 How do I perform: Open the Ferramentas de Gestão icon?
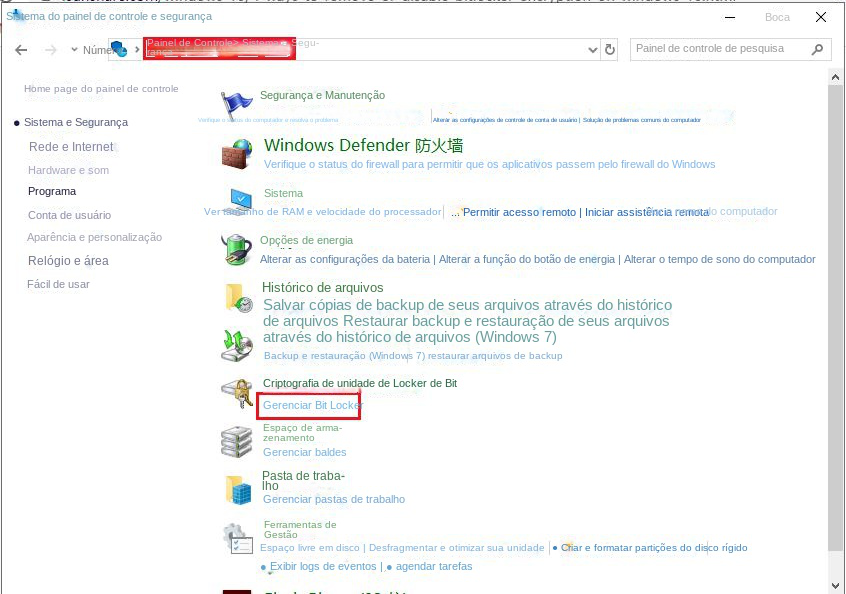(x=237, y=537)
